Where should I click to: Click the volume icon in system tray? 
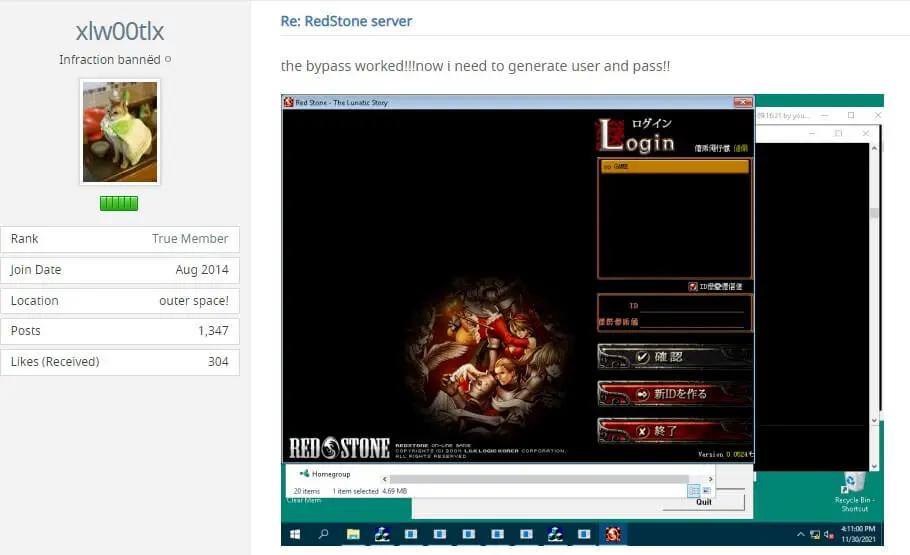829,535
